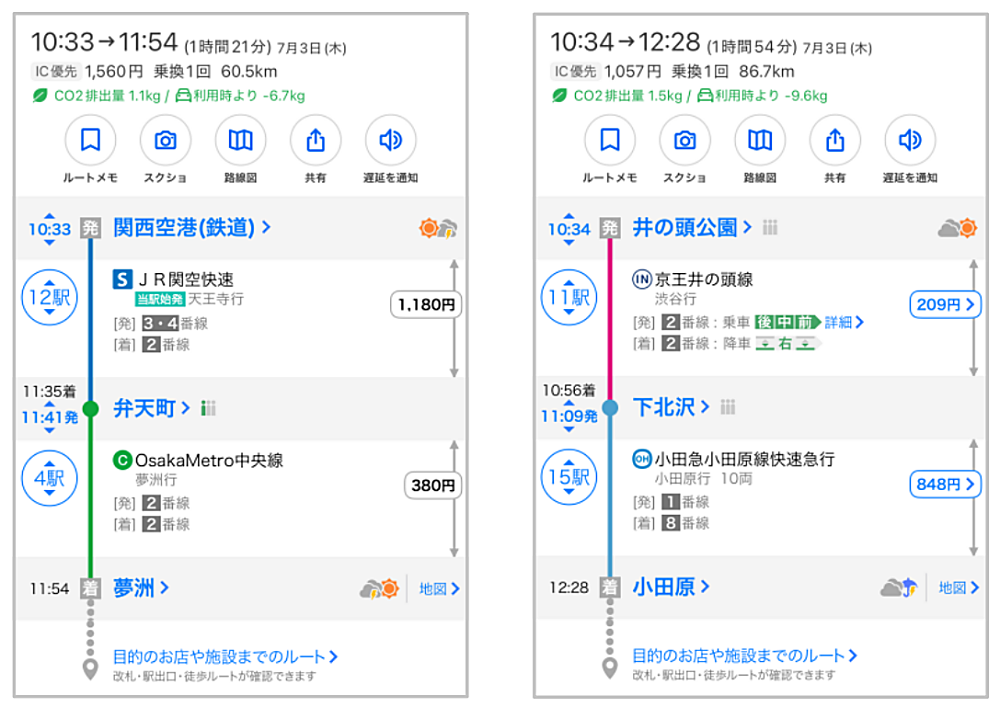Open the 848円 fare details
The height and width of the screenshot is (707, 1000).
click(x=945, y=485)
